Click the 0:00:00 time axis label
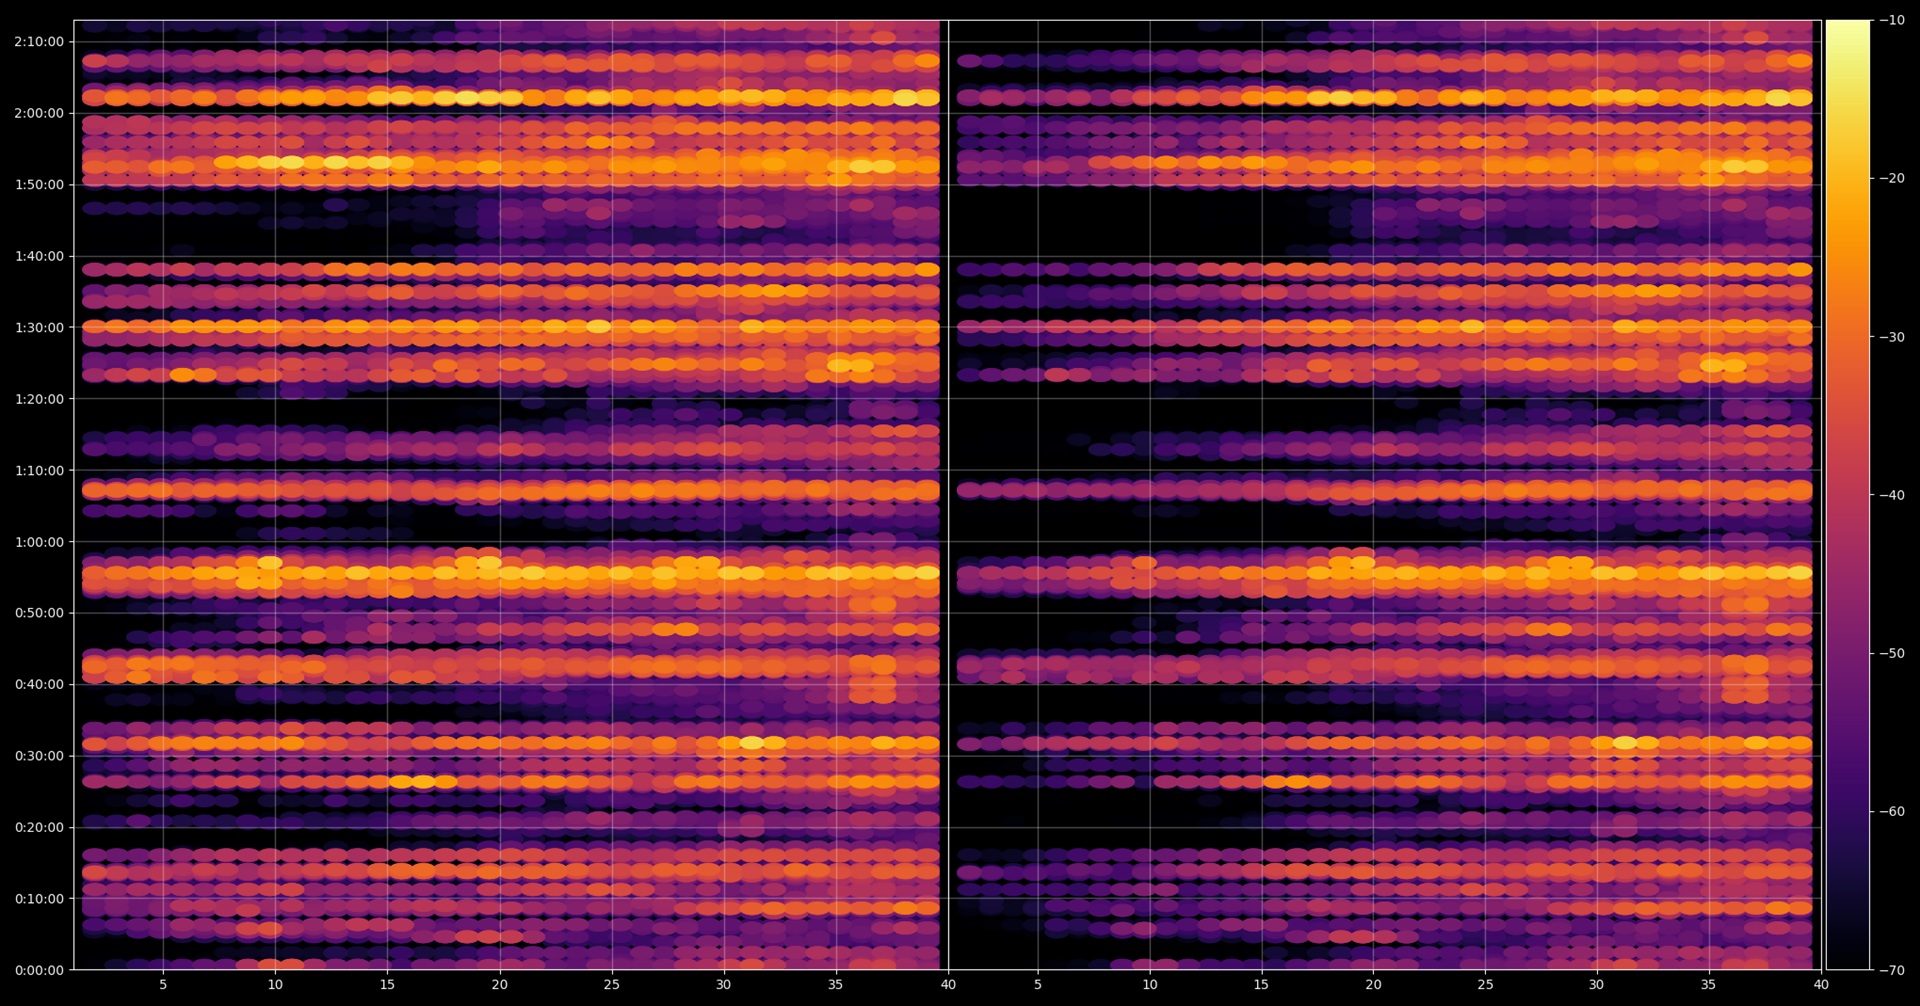Viewport: 1920px width, 1006px height. point(39,970)
